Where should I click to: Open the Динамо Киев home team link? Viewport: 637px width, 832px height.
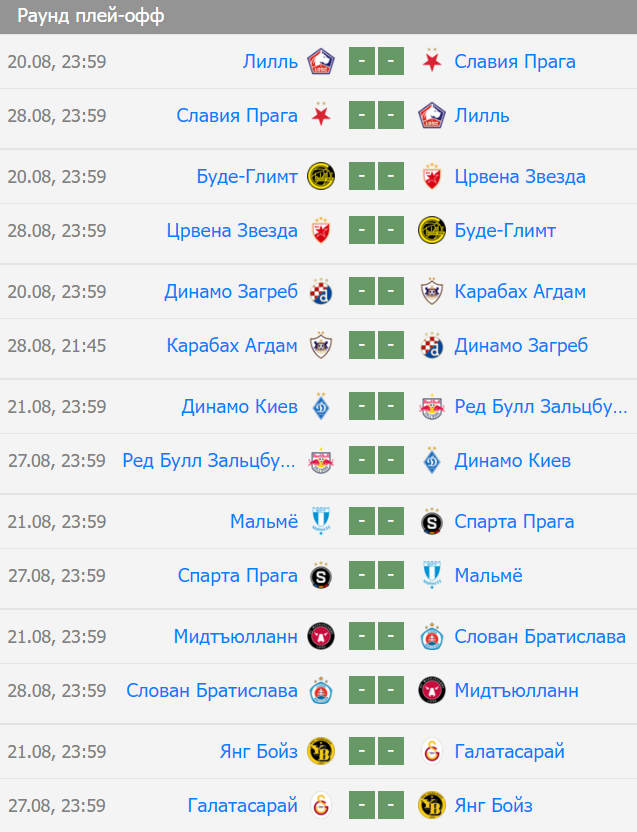239,406
